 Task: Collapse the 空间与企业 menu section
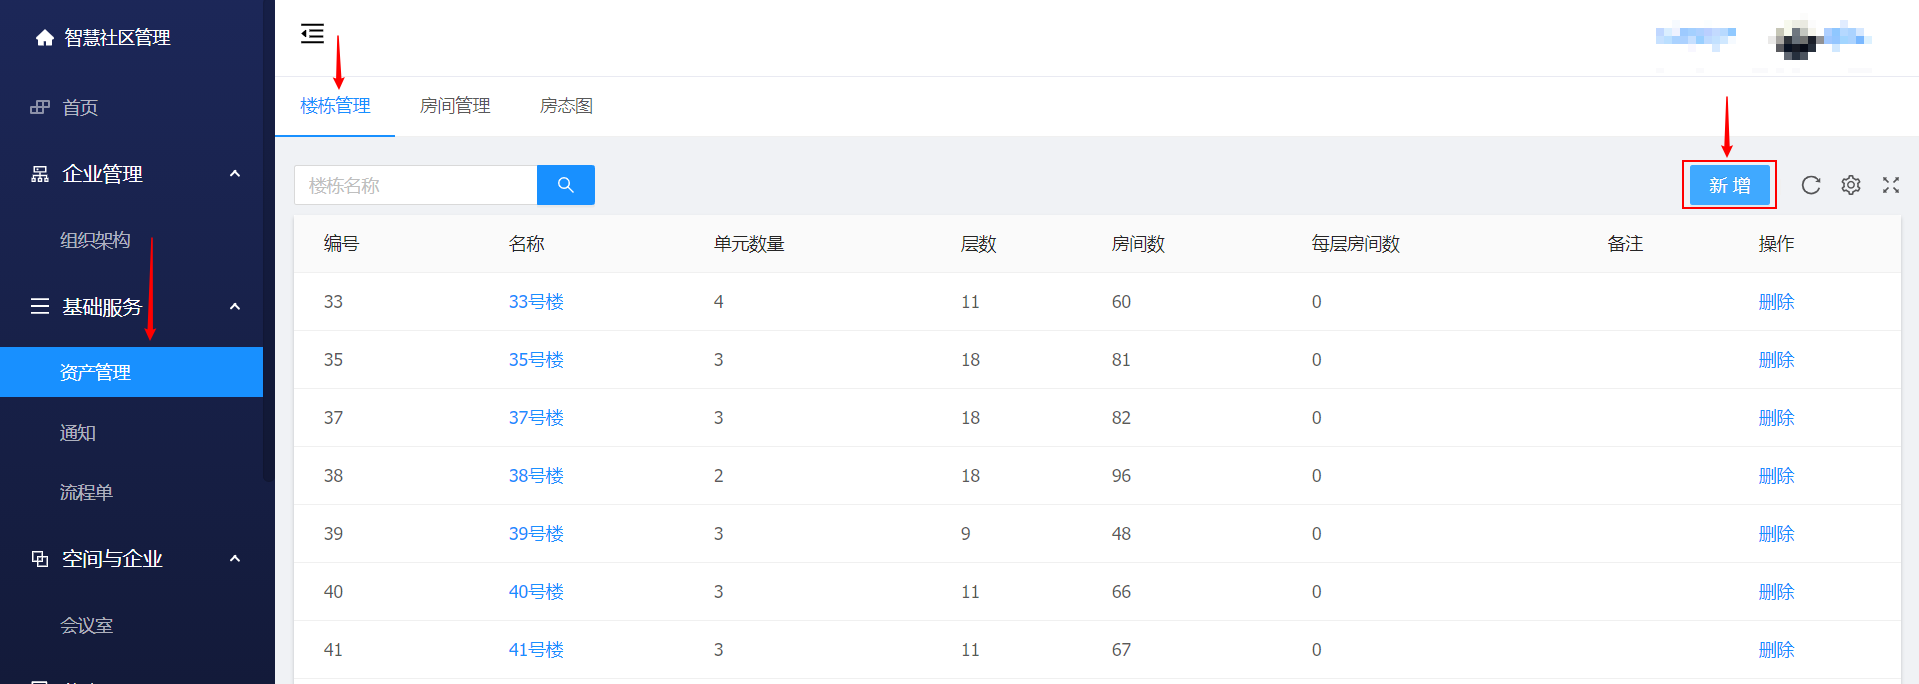coord(235,559)
